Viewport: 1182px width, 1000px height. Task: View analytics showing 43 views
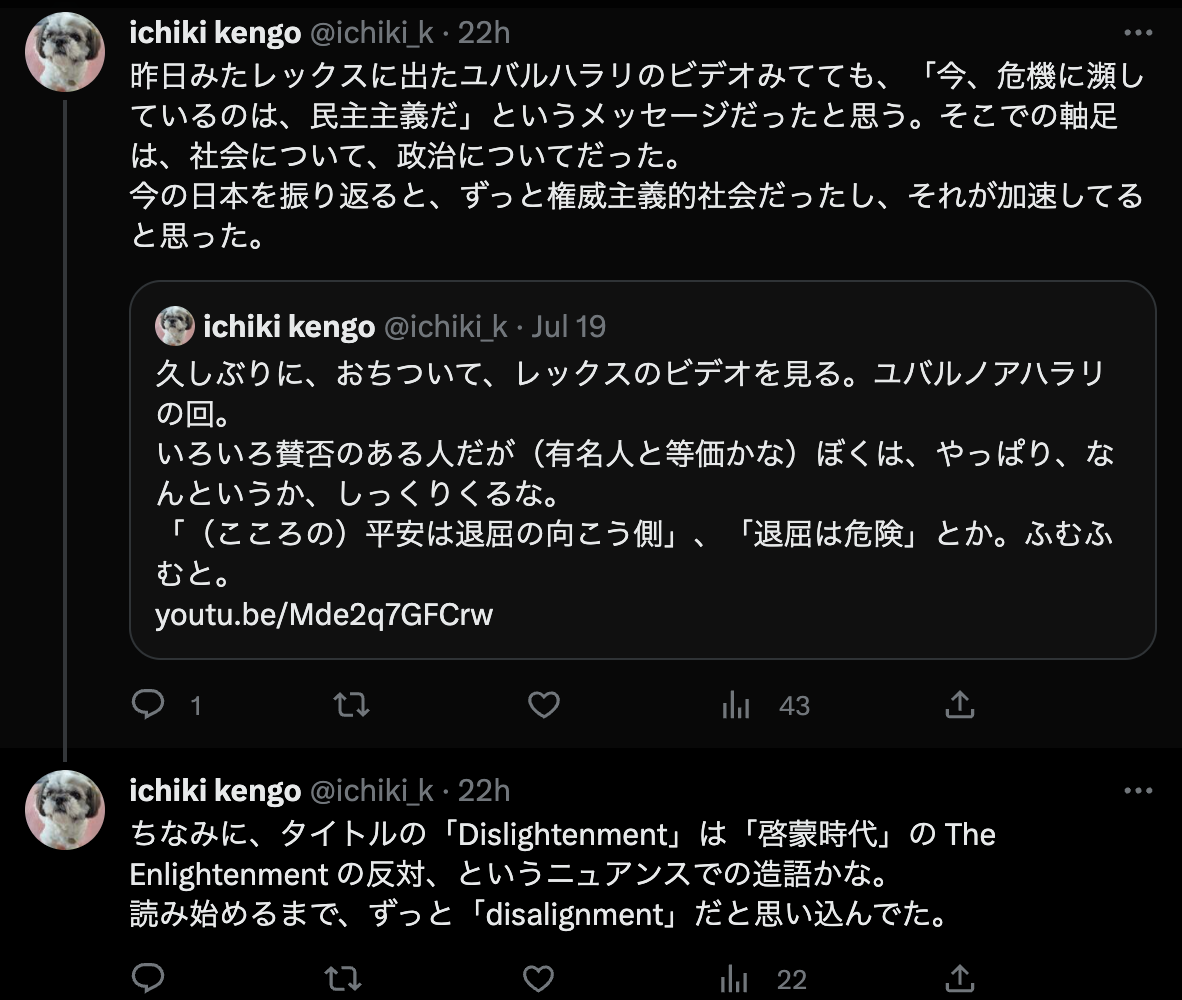pos(765,705)
